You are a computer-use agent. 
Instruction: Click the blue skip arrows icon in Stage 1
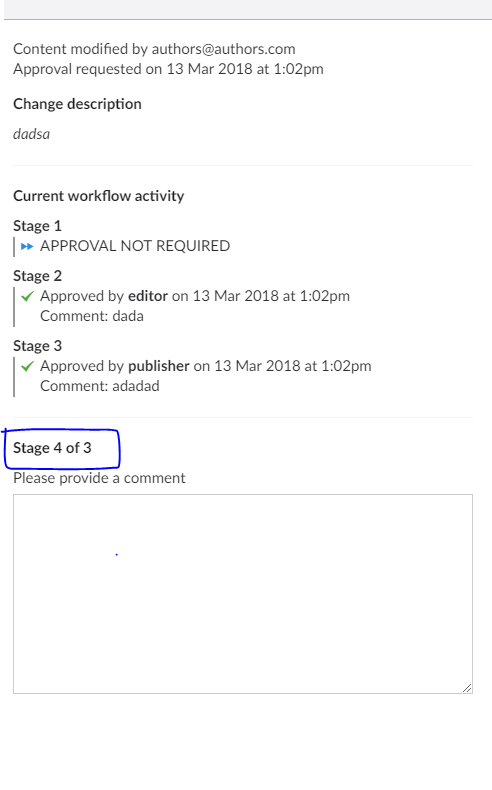[x=27, y=246]
